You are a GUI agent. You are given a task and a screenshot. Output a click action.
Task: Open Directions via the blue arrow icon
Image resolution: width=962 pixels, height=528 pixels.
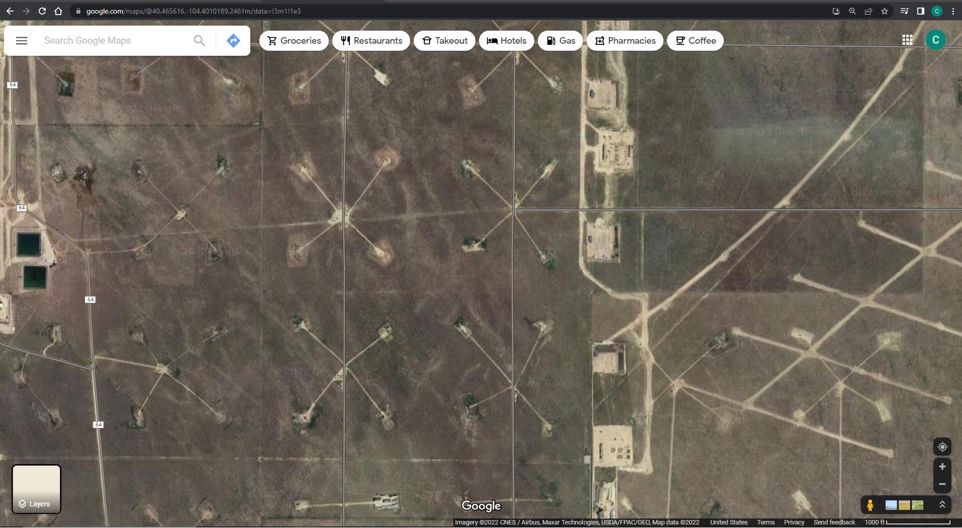233,41
